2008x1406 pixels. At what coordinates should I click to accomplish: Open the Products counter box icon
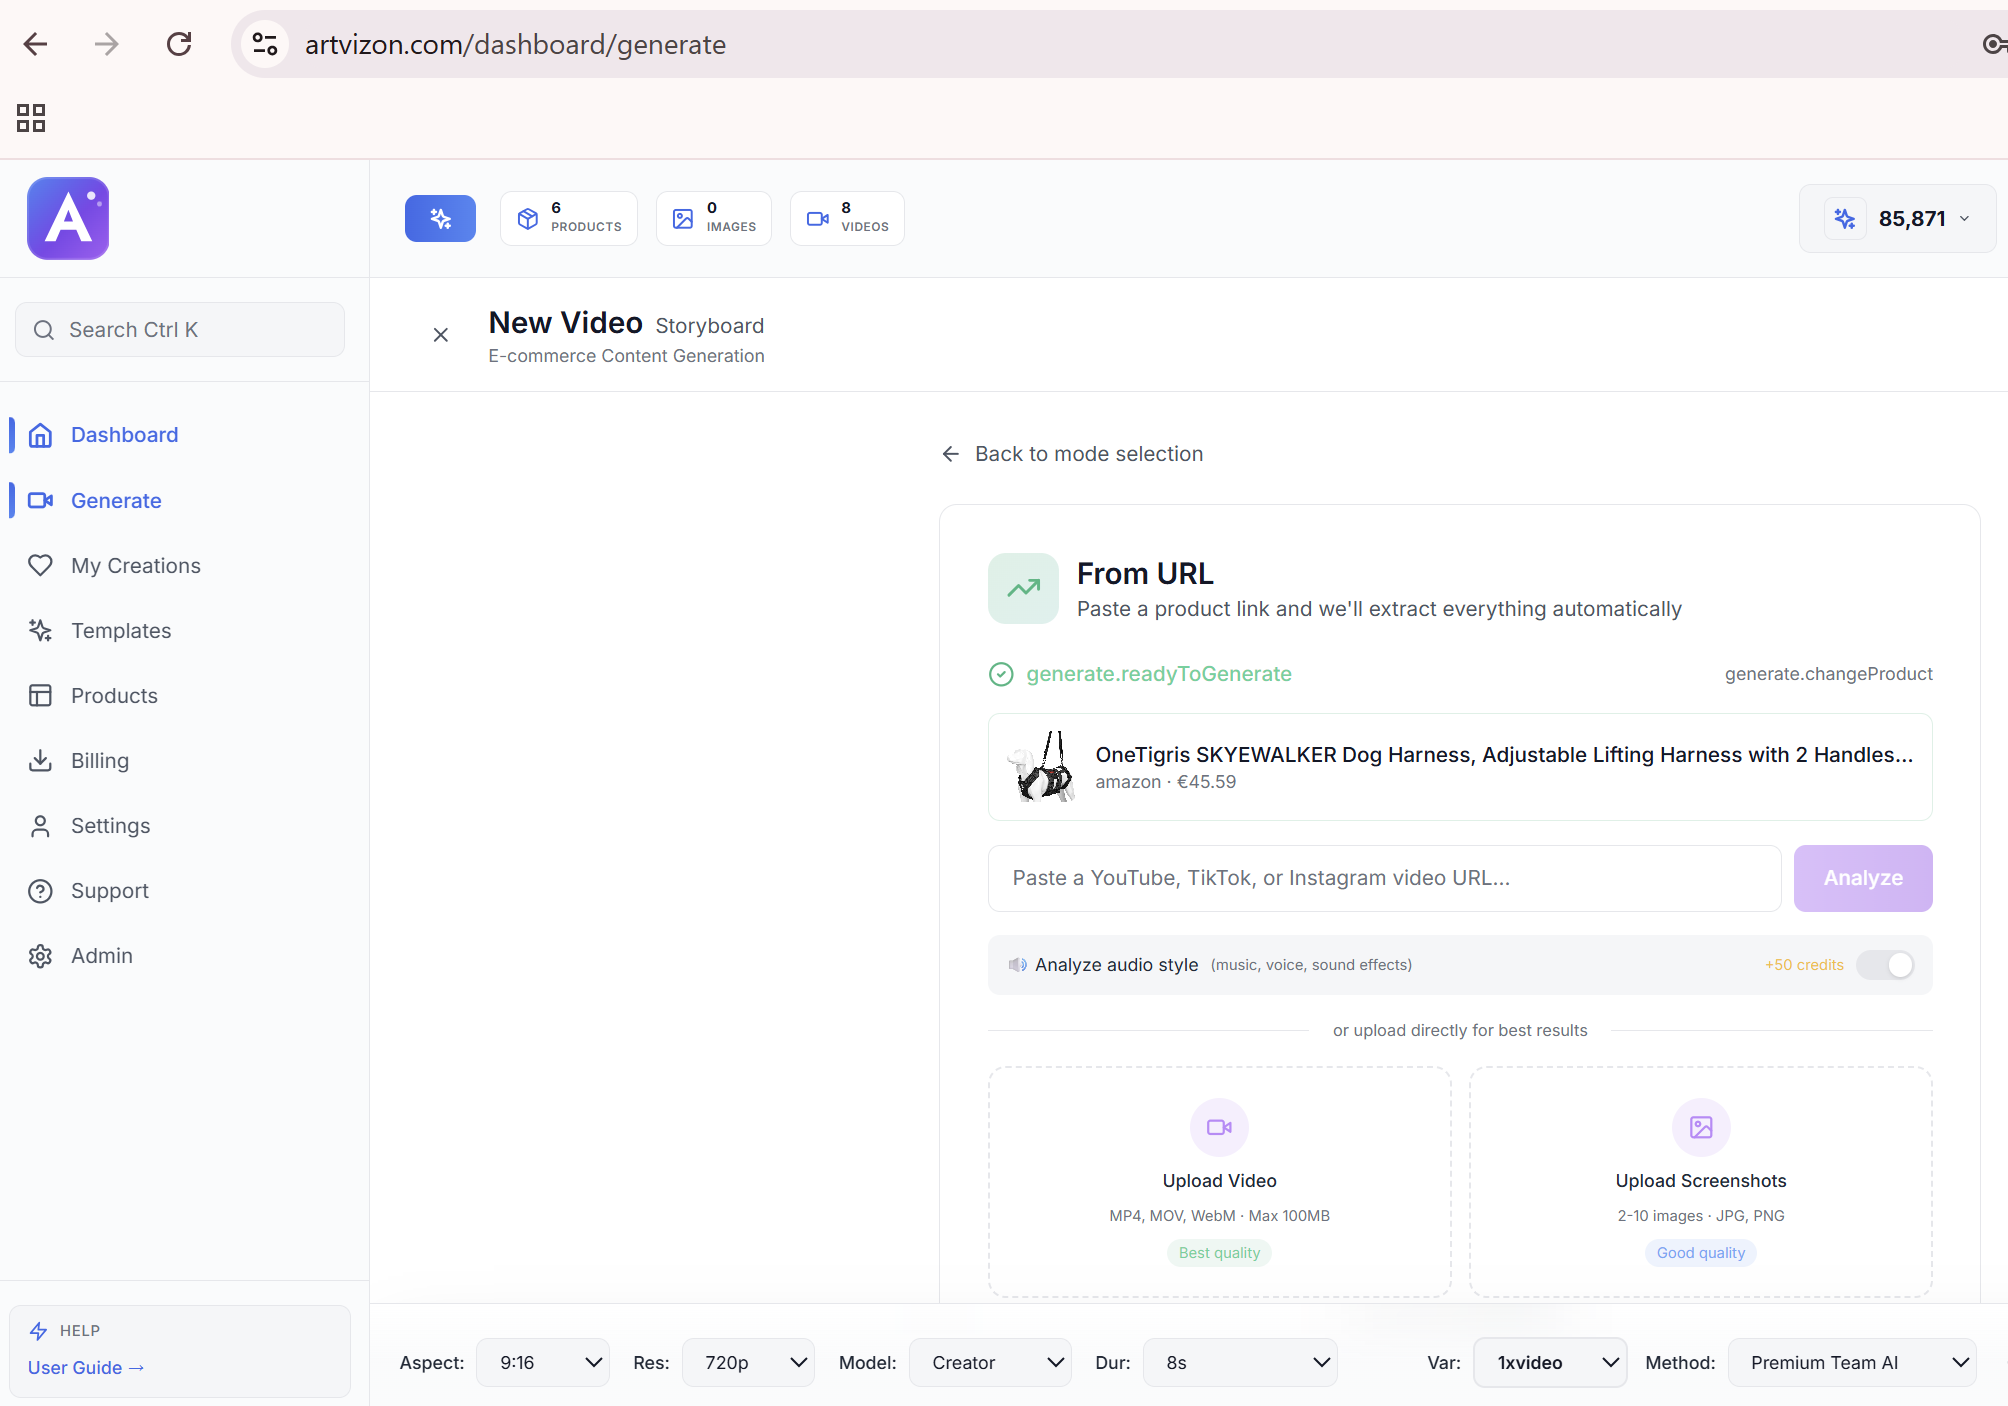click(528, 218)
